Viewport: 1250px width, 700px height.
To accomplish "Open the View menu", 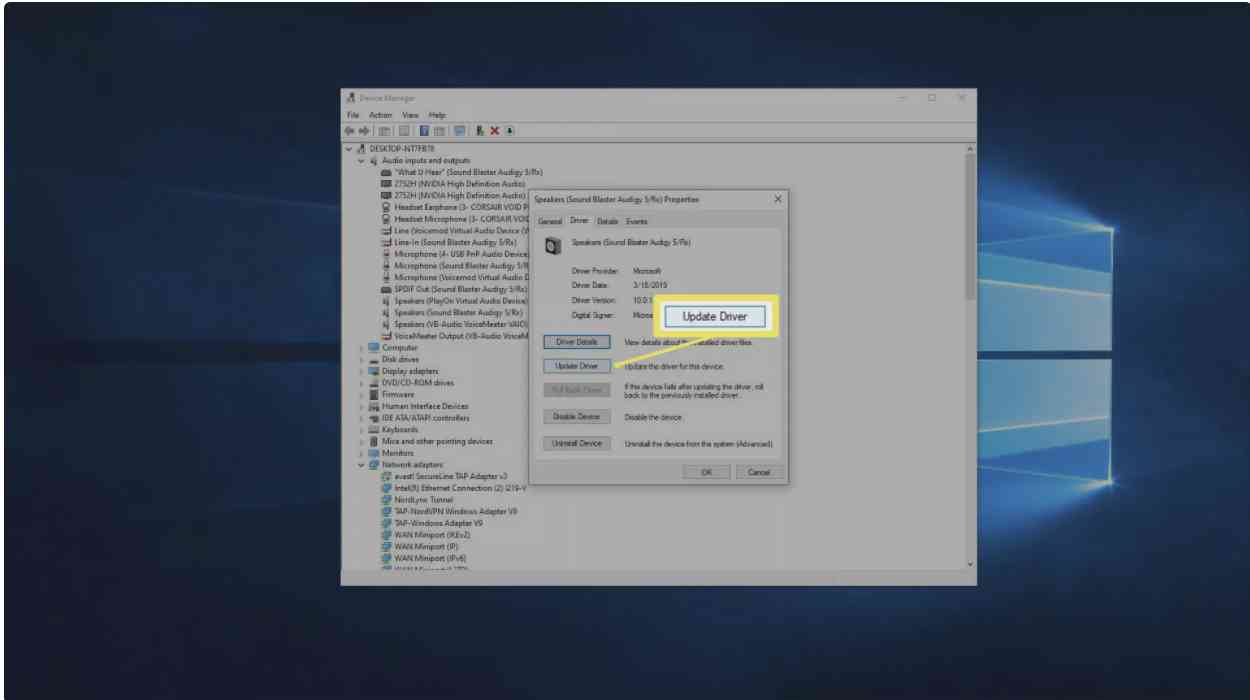I will (410, 115).
